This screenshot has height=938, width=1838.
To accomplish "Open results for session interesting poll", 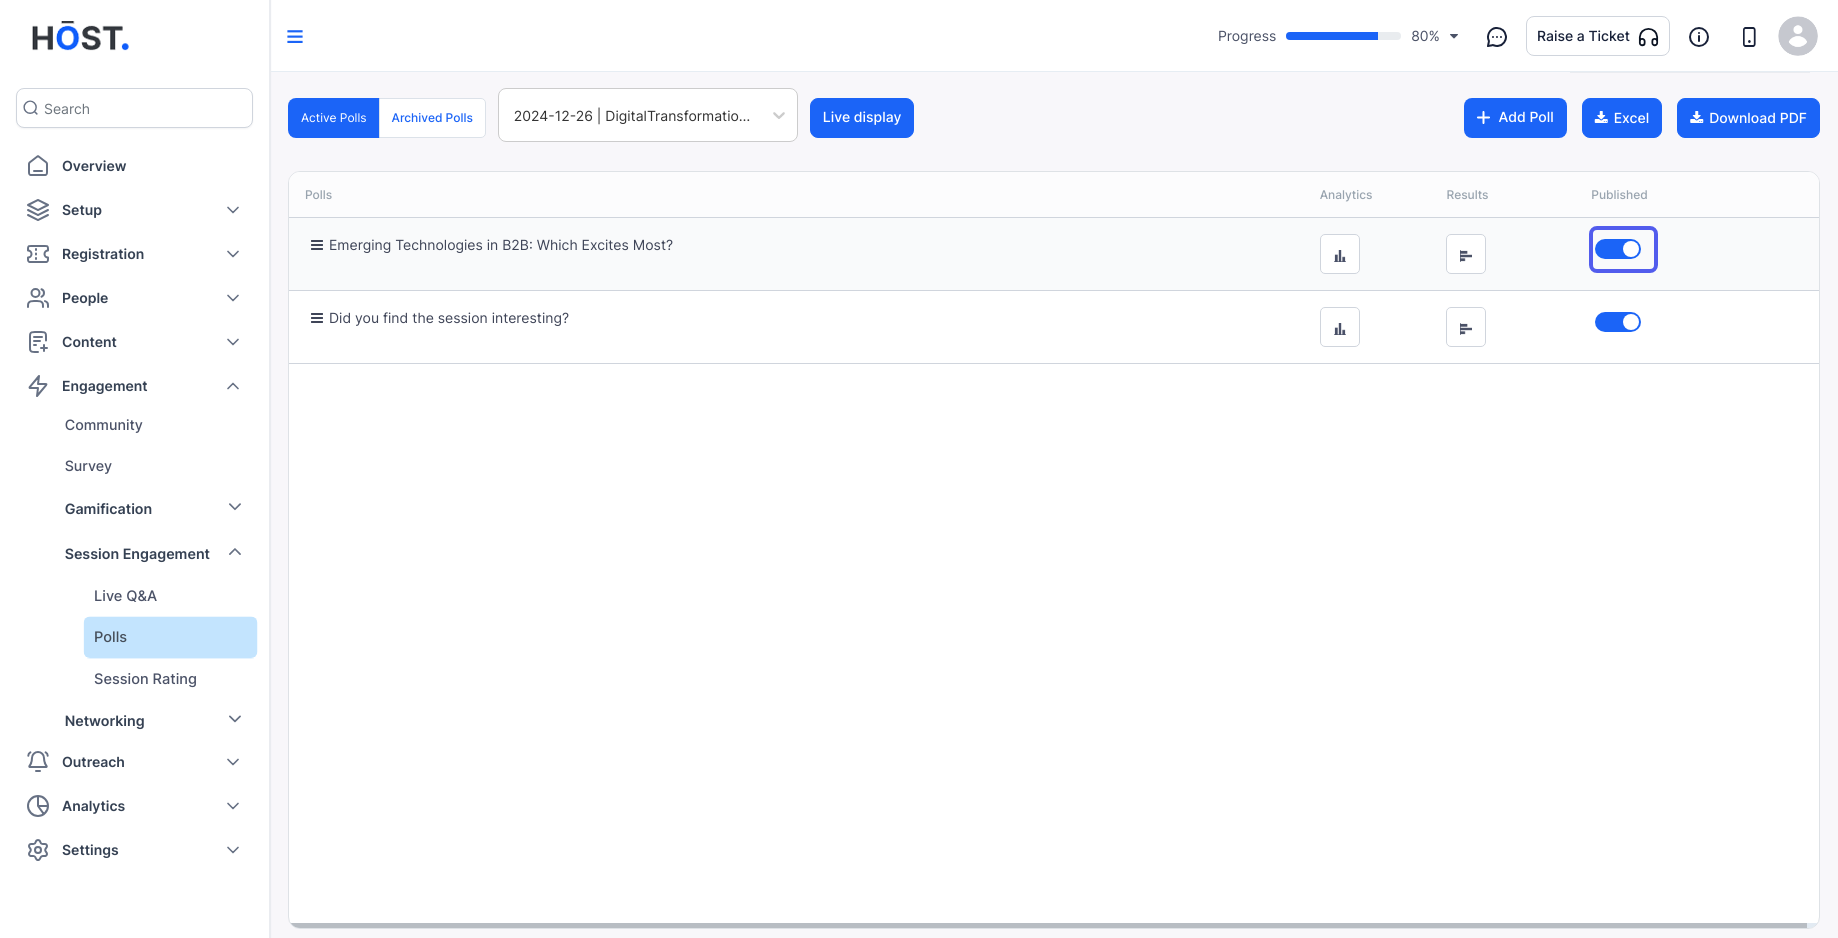I will pos(1466,327).
